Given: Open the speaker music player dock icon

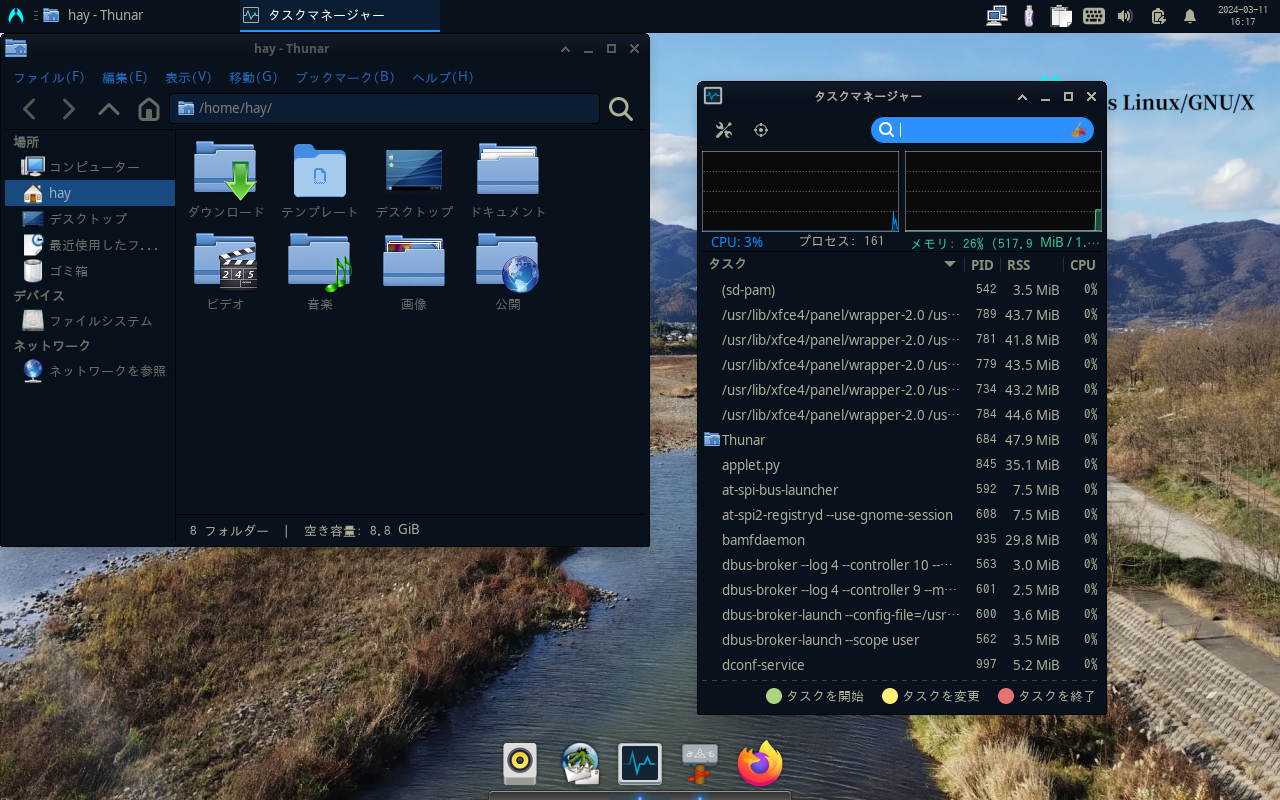Looking at the screenshot, I should pos(520,764).
